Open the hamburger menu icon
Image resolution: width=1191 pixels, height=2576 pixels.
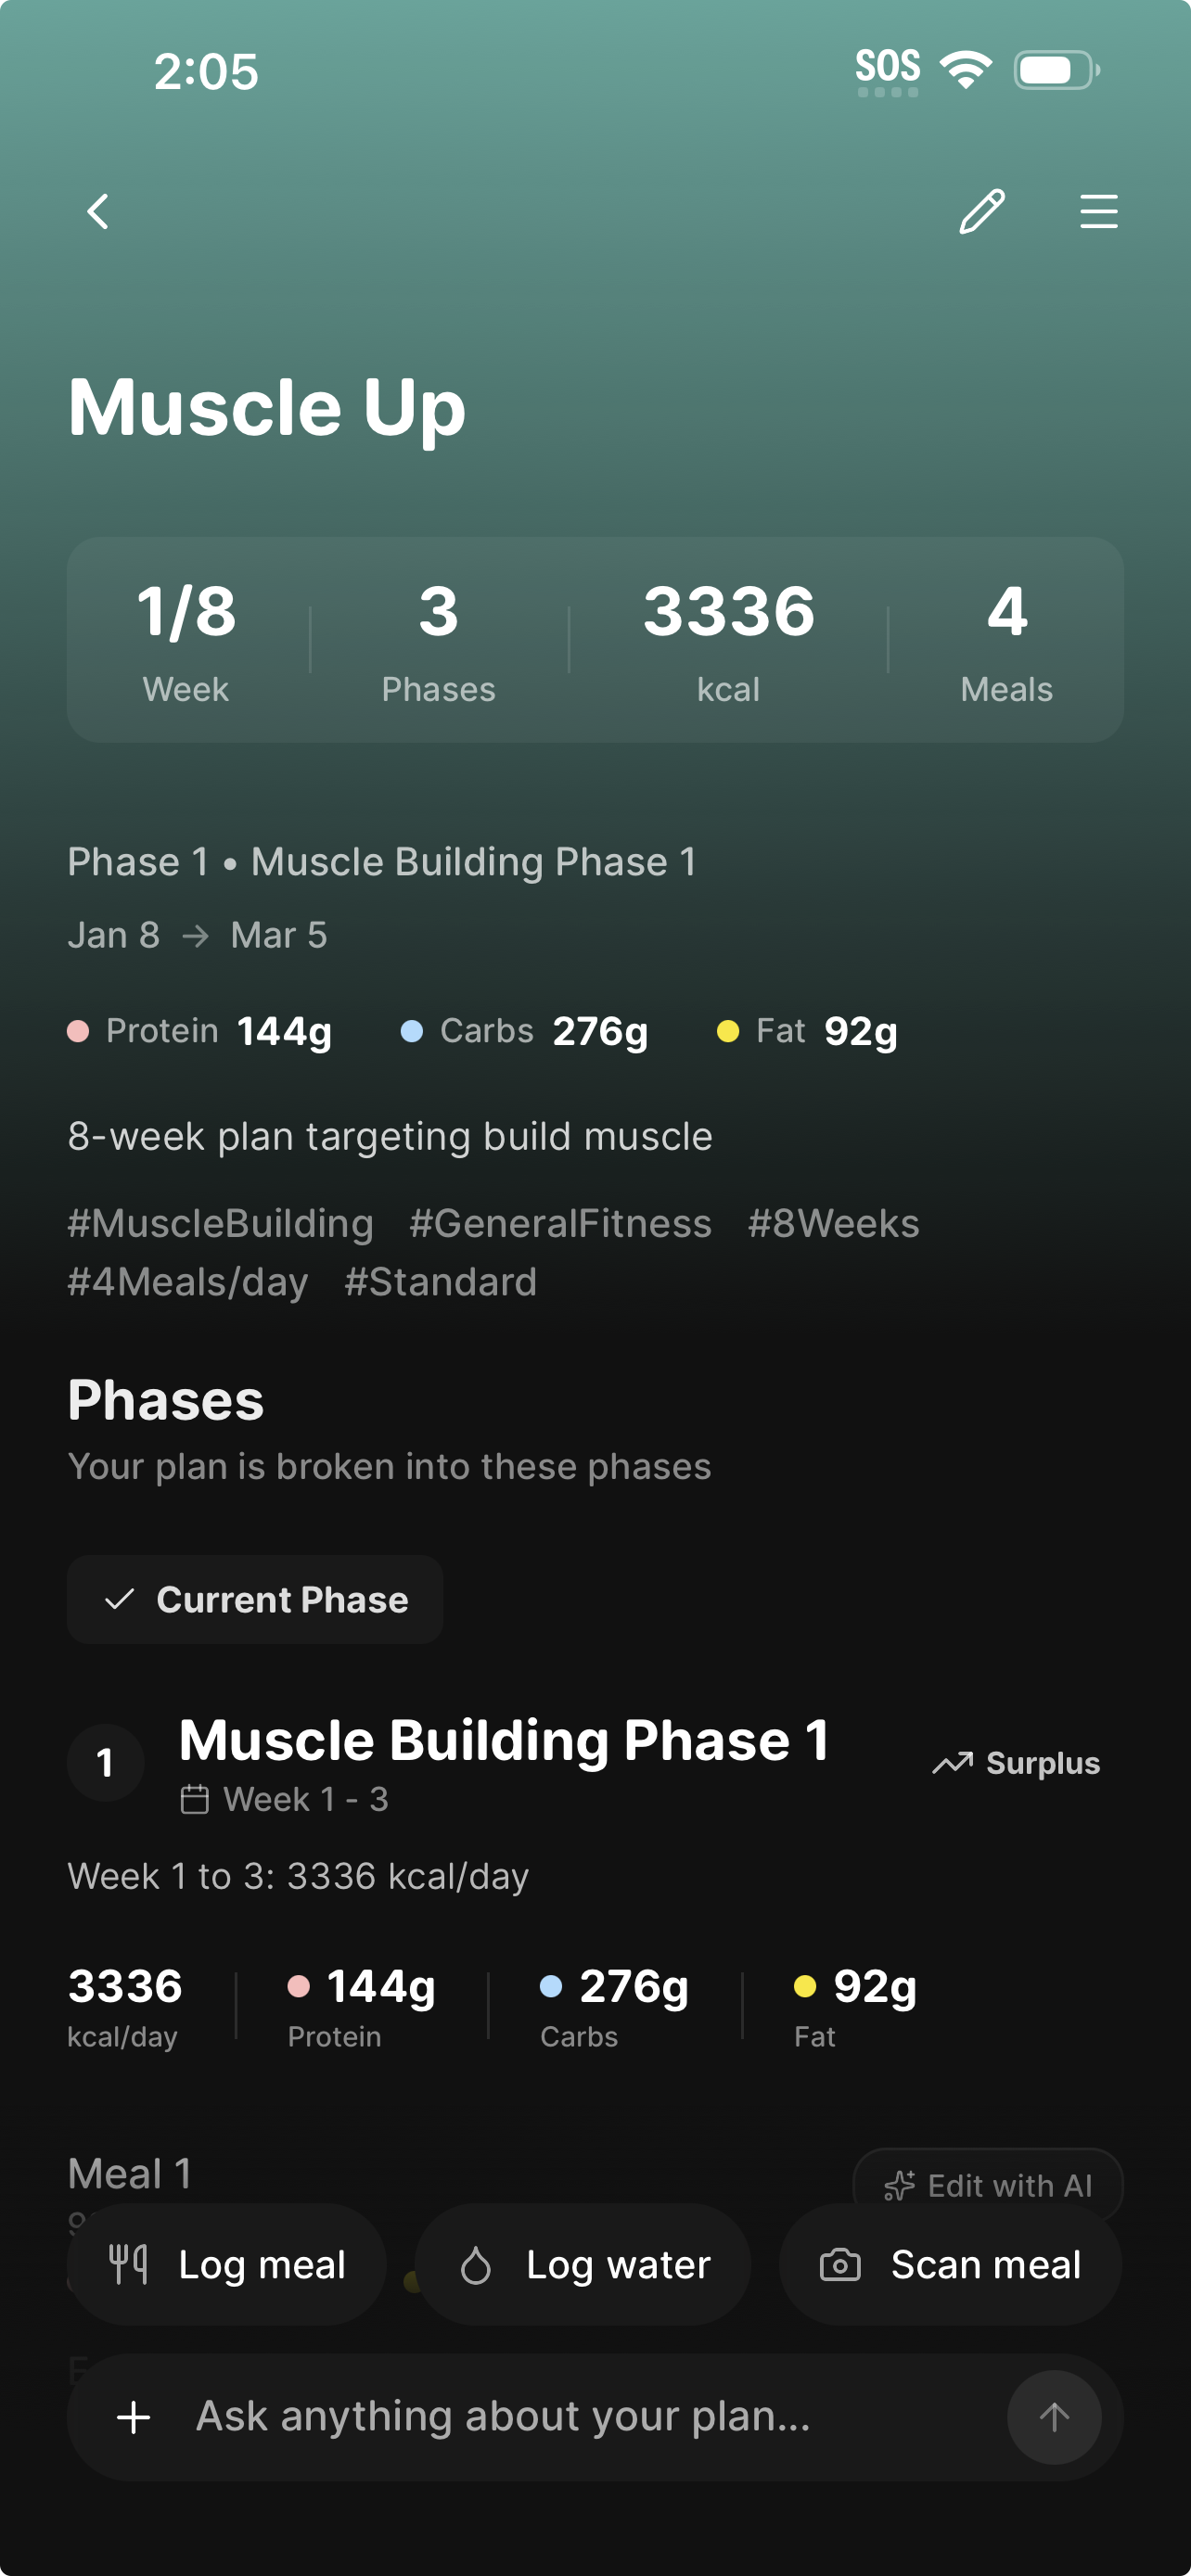click(1098, 212)
